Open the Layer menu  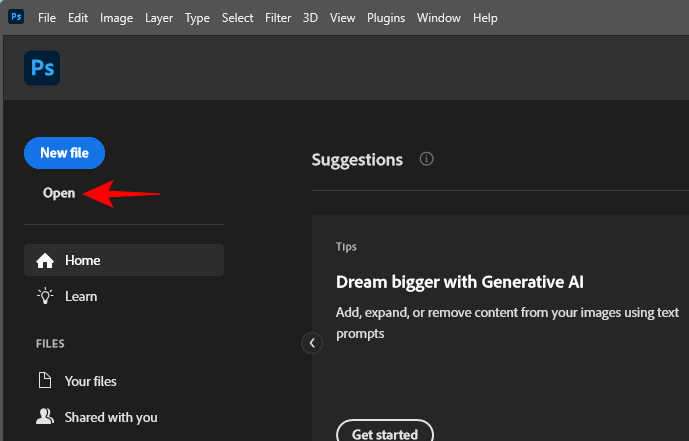[x=159, y=18]
